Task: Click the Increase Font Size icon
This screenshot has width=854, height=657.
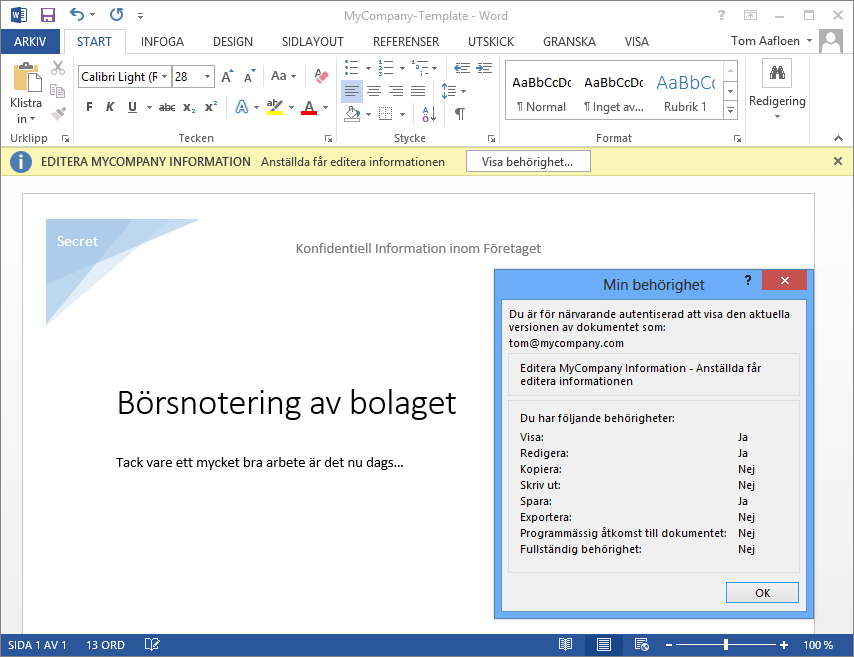Action: (227, 76)
